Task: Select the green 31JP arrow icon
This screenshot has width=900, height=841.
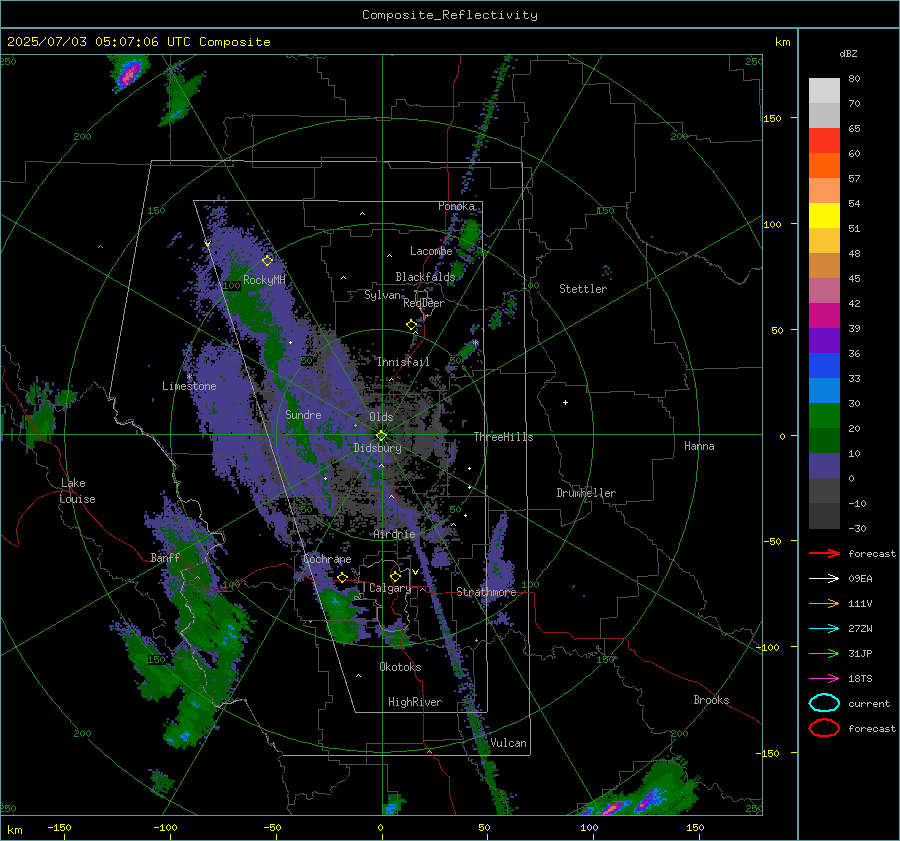Action: [824, 653]
